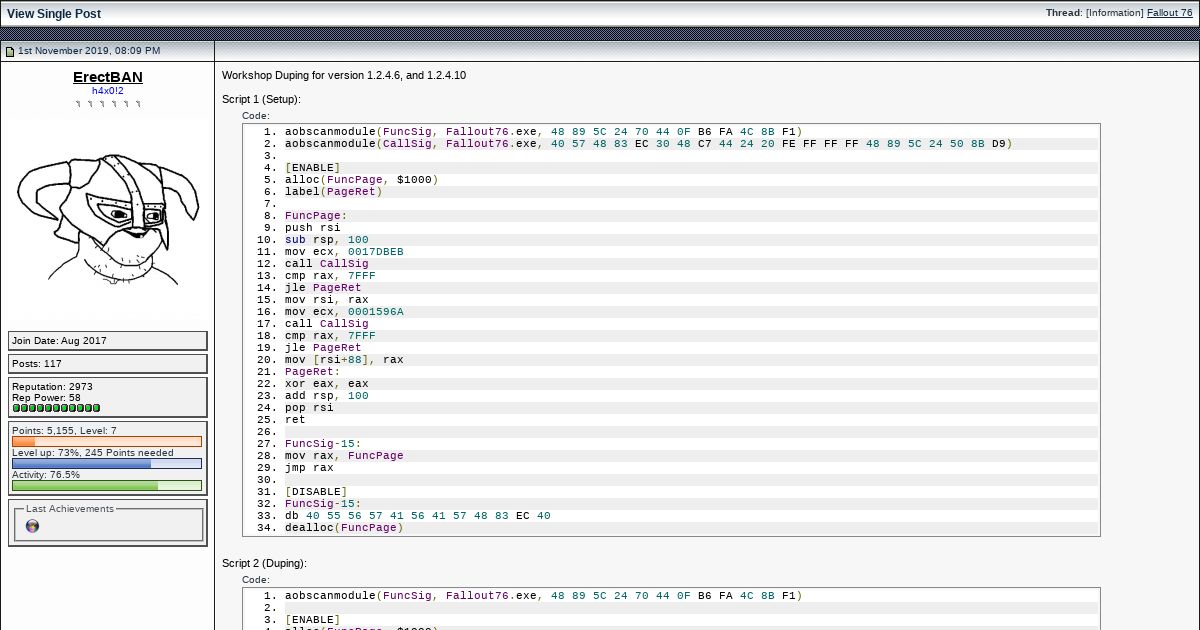Click the Posts: 117 info box

pos(108,364)
